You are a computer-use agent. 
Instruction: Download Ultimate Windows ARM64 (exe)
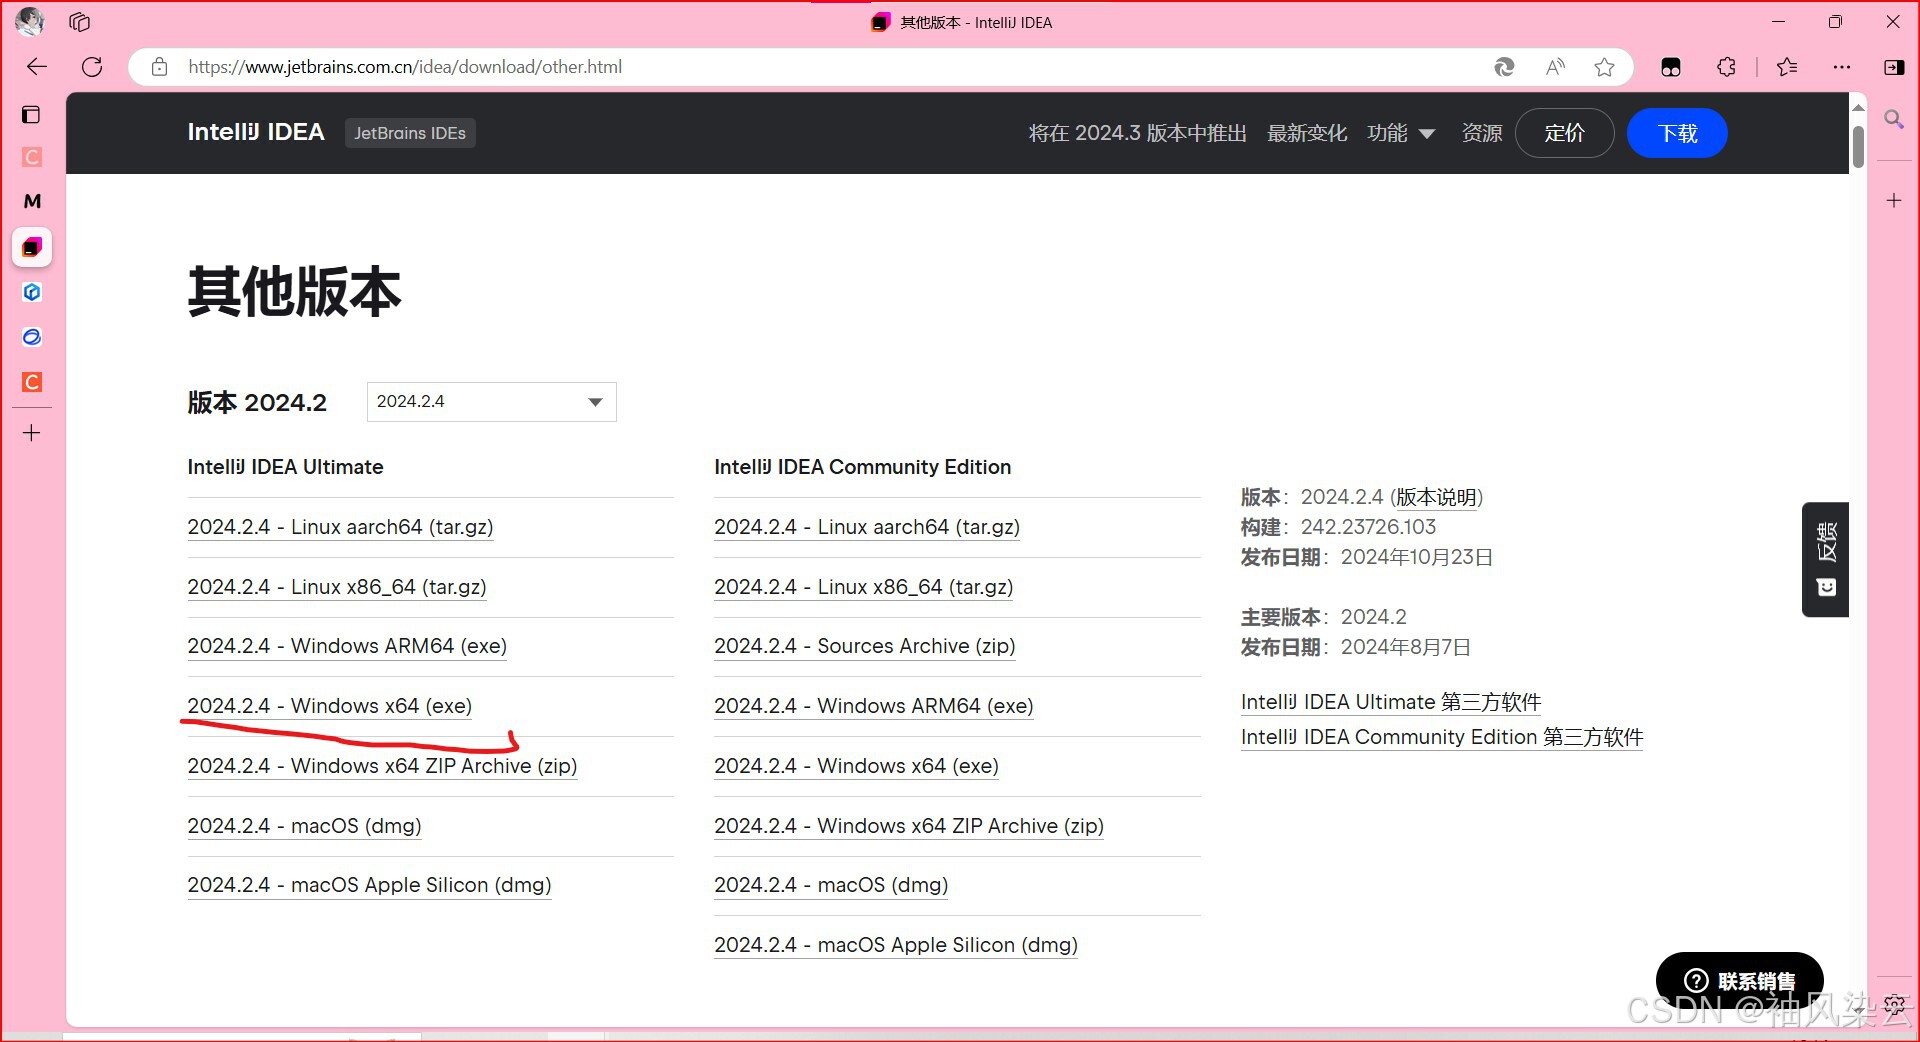[347, 646]
